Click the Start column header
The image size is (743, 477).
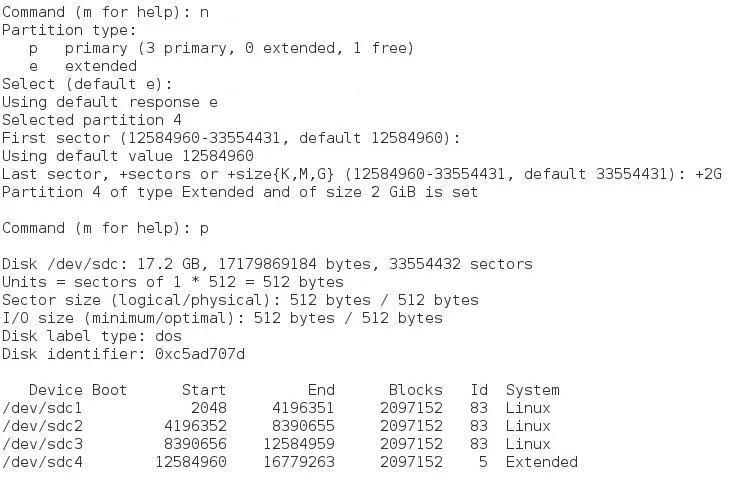[x=204, y=390]
